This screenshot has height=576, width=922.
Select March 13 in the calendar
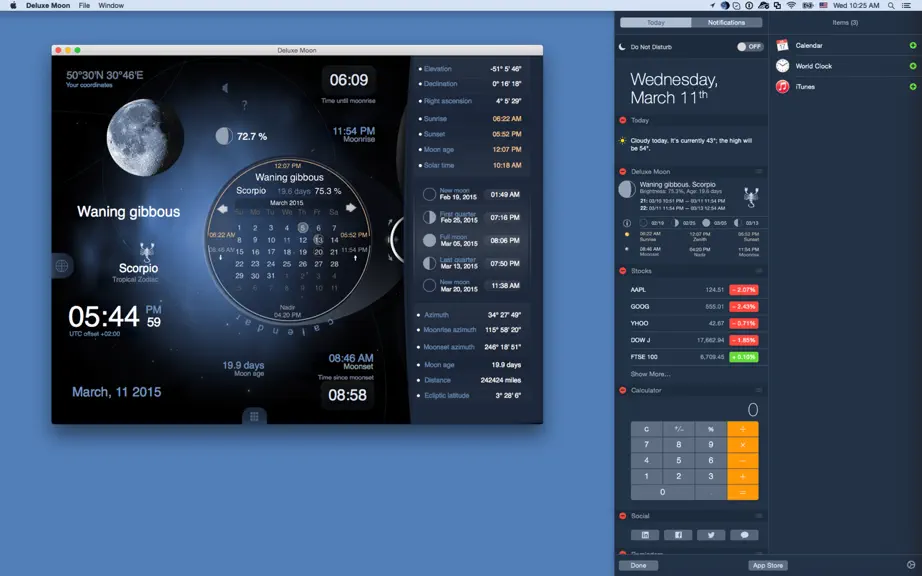[318, 240]
